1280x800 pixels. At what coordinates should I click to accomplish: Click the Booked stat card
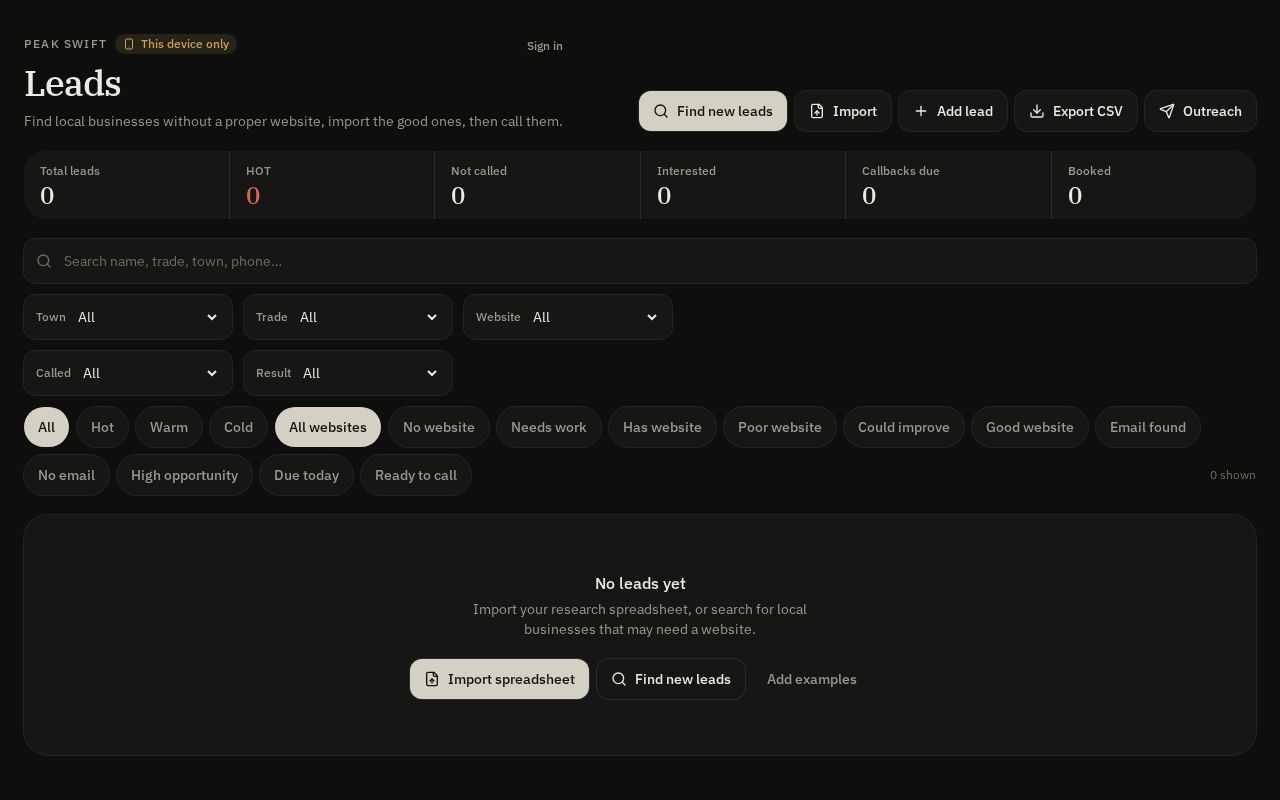tap(1154, 185)
